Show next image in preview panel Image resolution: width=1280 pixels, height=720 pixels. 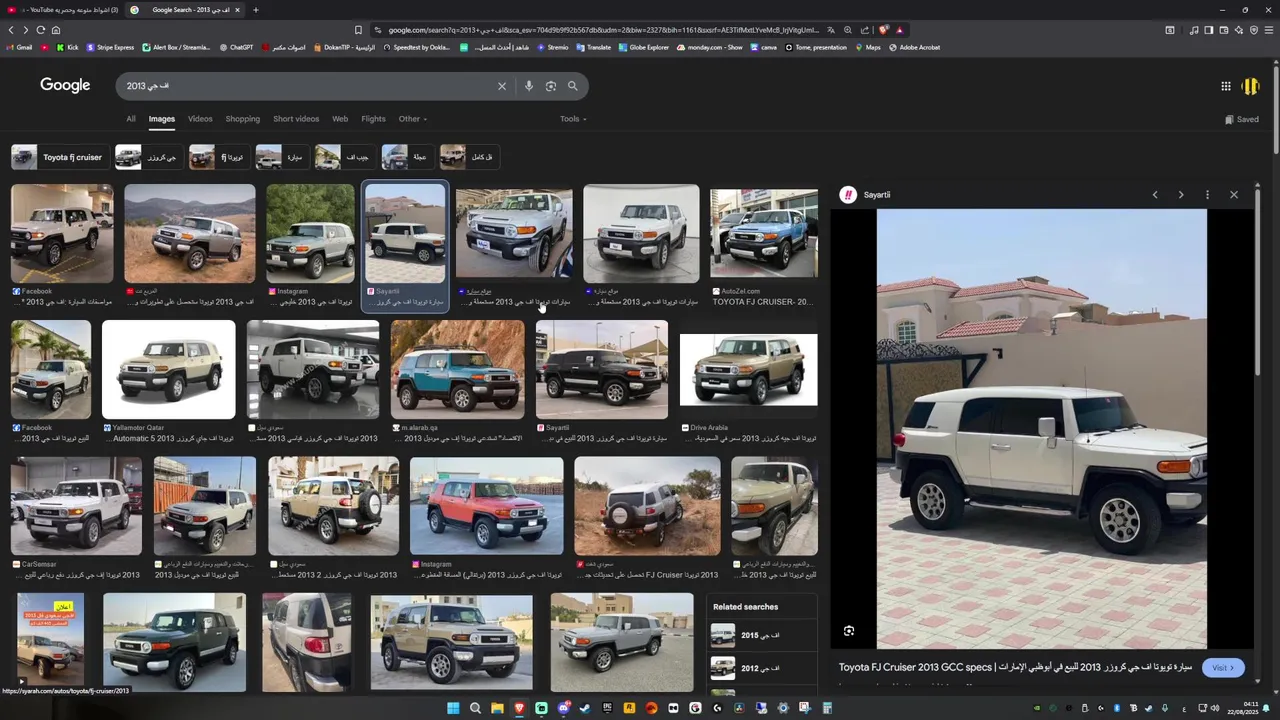1181,195
